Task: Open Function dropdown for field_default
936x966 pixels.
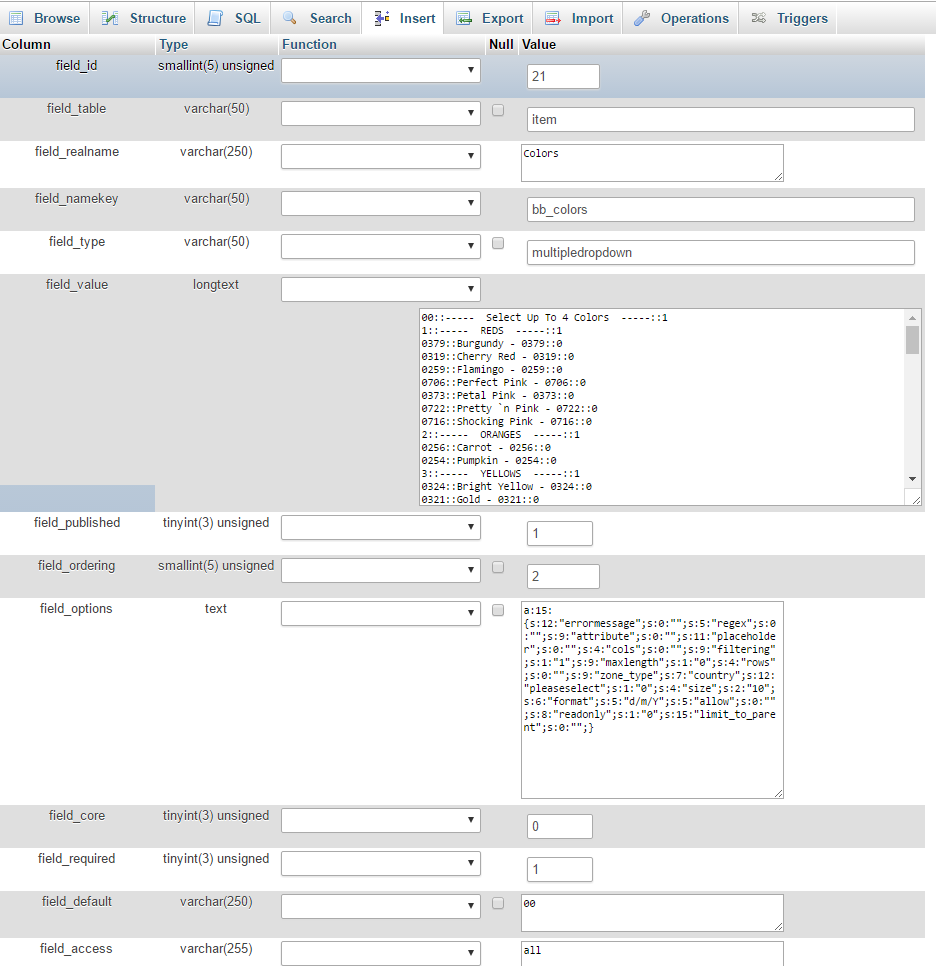Action: pos(381,907)
